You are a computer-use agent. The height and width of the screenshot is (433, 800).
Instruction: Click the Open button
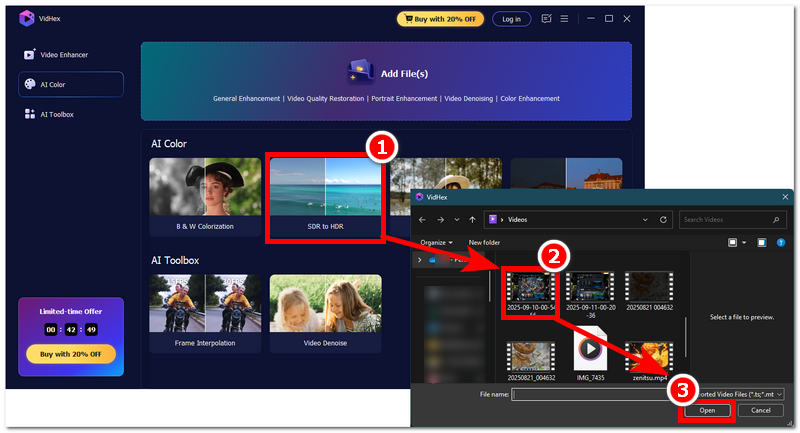click(x=707, y=410)
